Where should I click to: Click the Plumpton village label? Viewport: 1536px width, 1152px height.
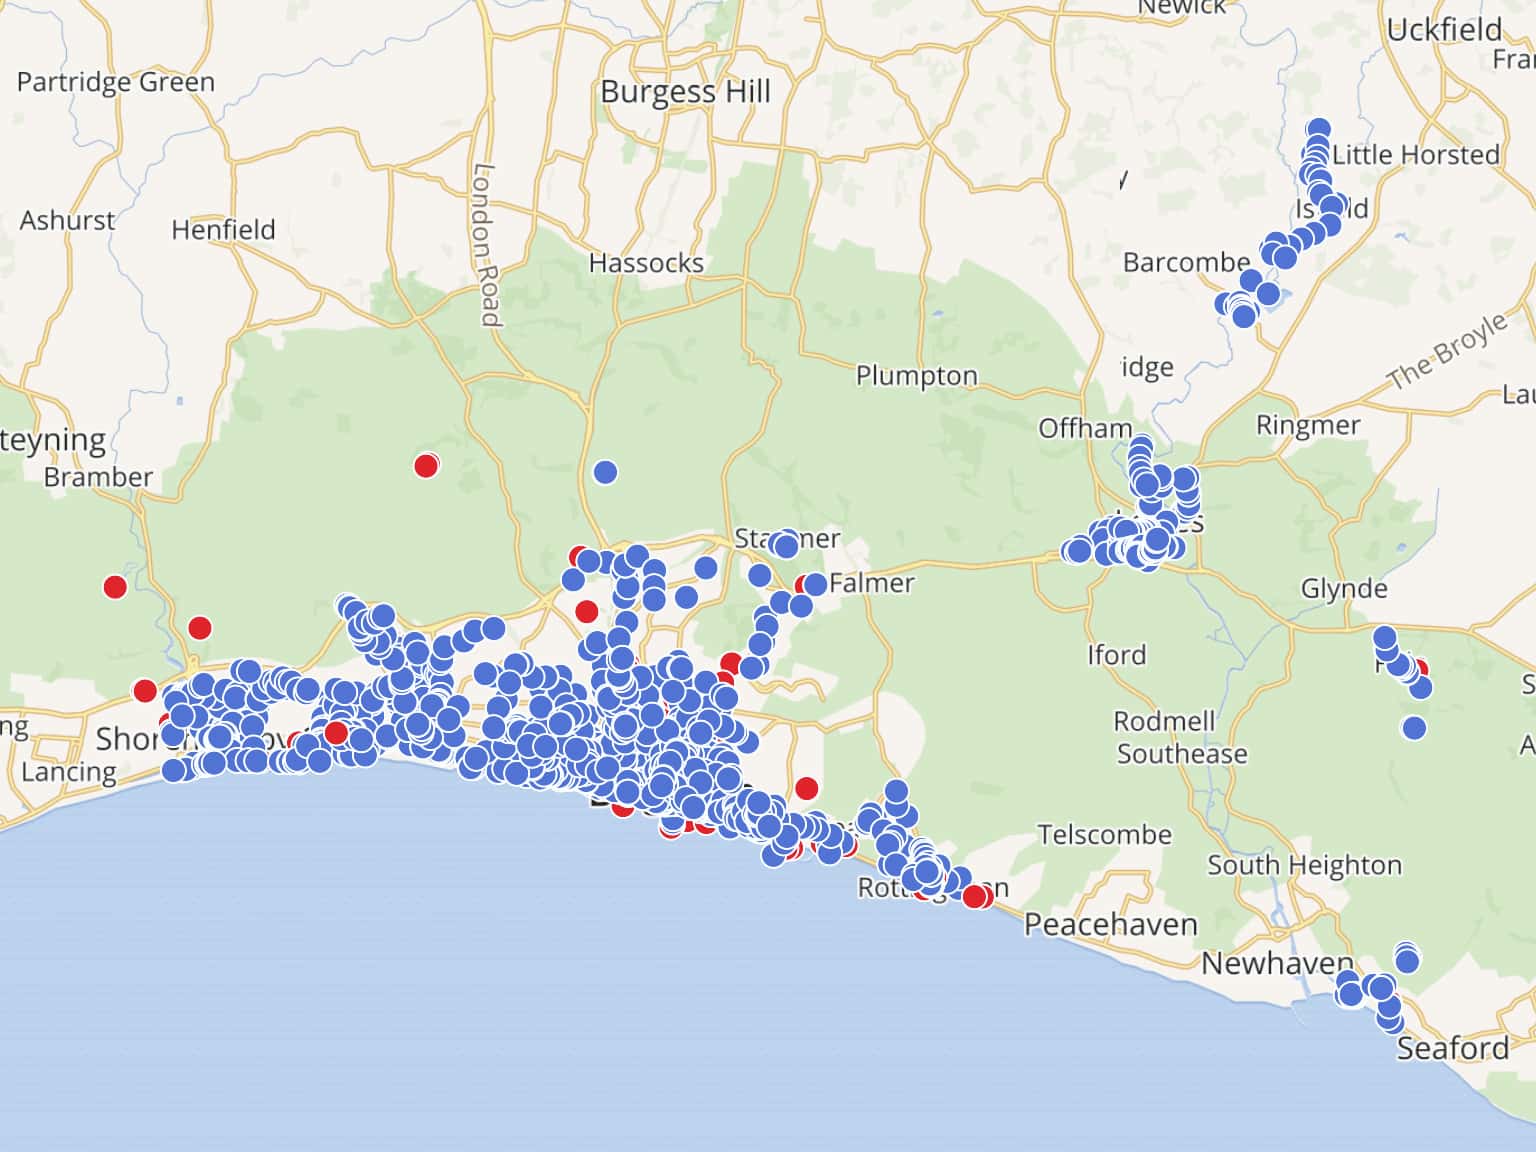tap(916, 376)
